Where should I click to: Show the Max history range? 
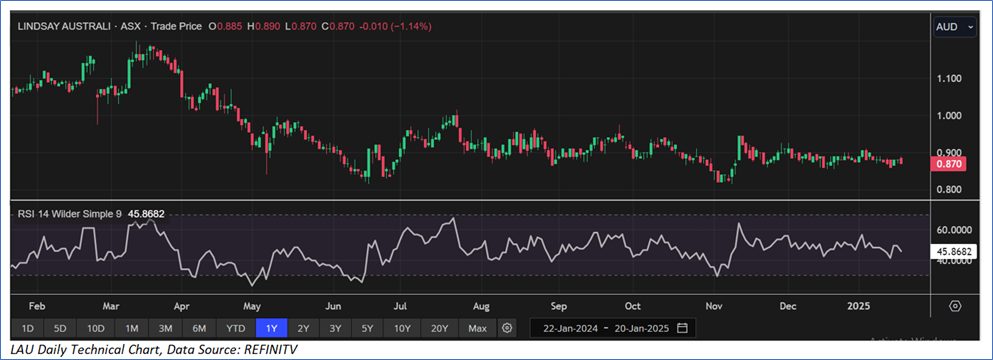point(478,328)
